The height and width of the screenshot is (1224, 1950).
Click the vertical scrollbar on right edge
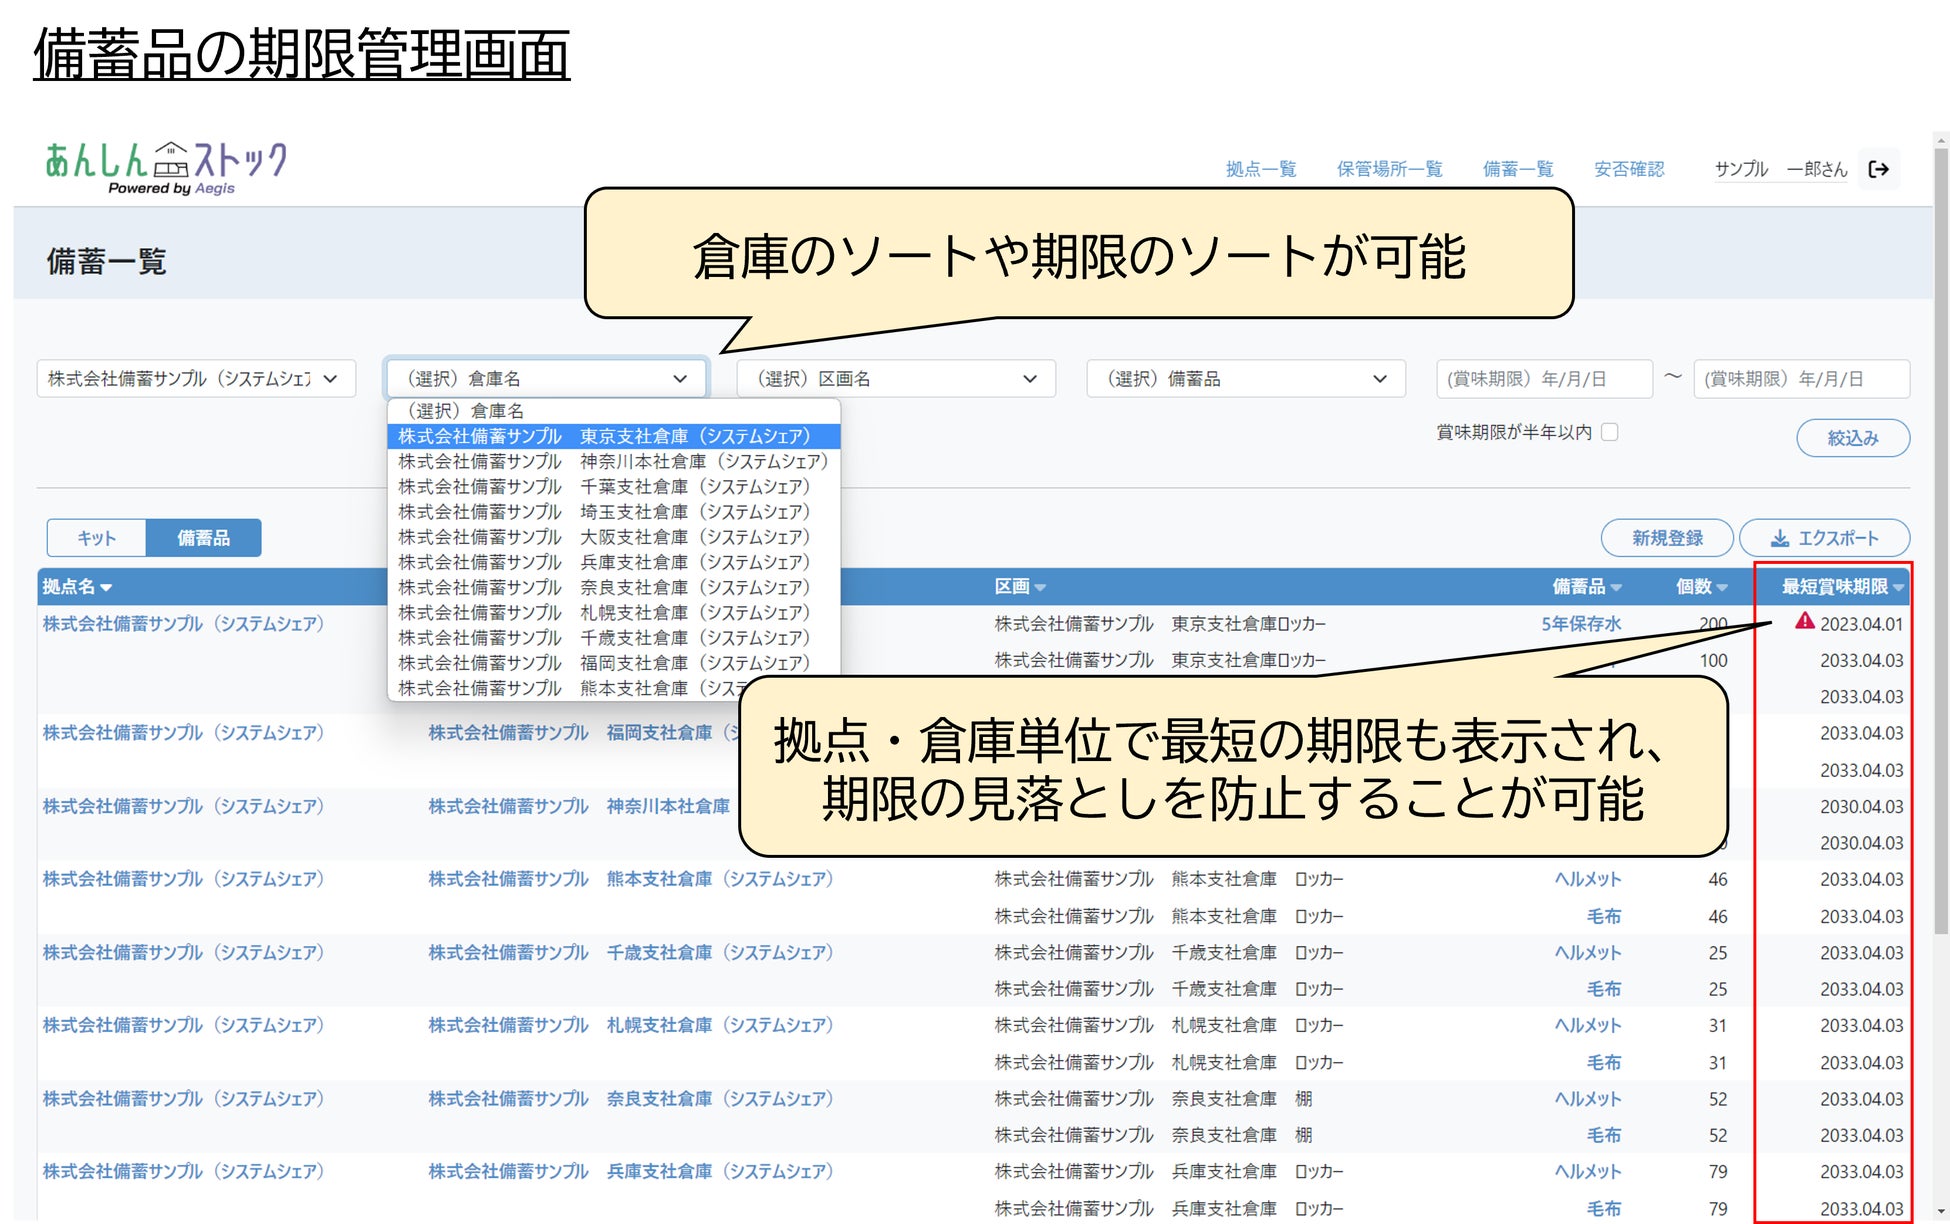(1940, 540)
